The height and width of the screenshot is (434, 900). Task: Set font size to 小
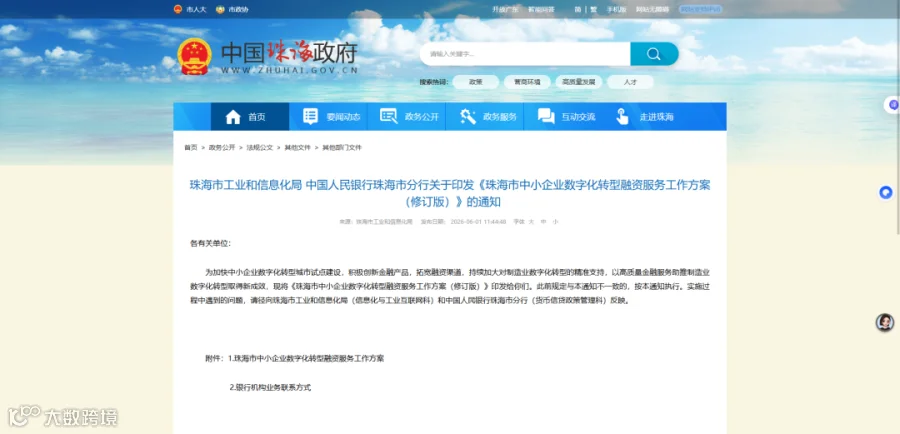click(x=555, y=222)
